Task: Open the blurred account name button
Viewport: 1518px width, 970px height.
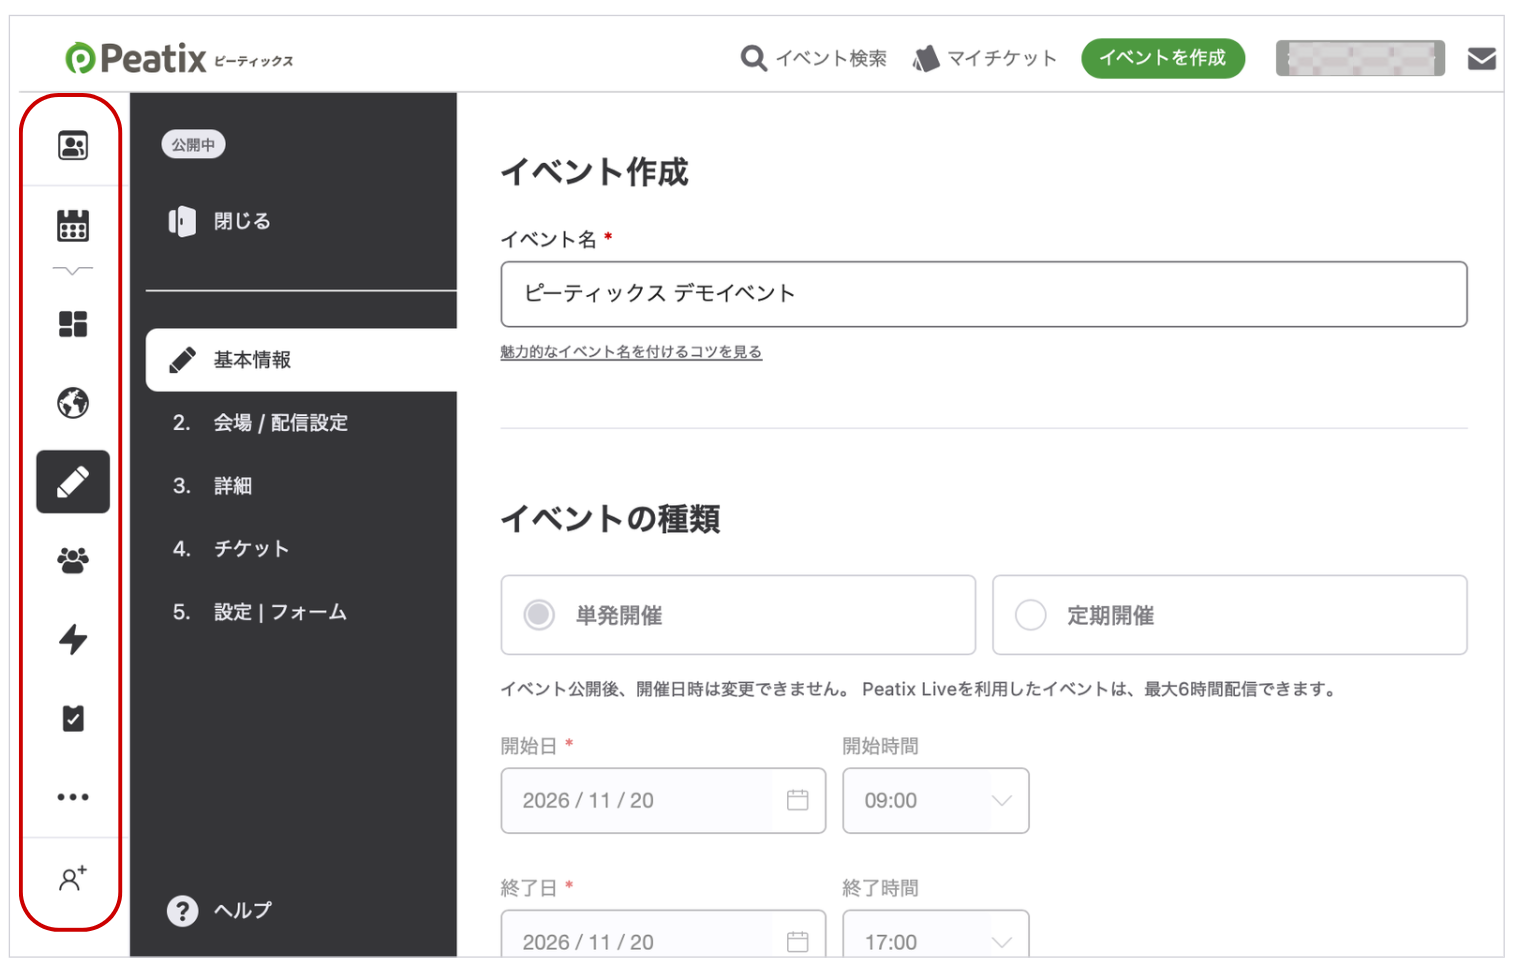Action: [x=1360, y=58]
